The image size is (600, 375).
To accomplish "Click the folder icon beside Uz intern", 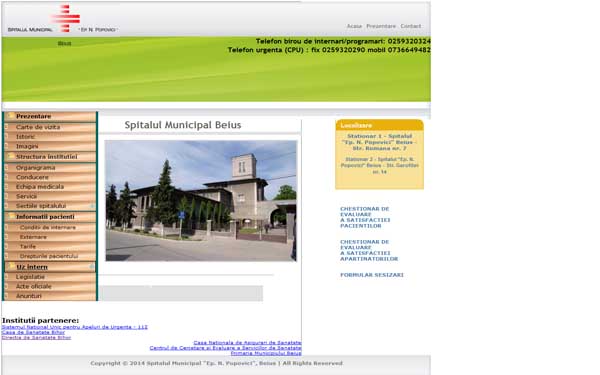I will point(11,266).
